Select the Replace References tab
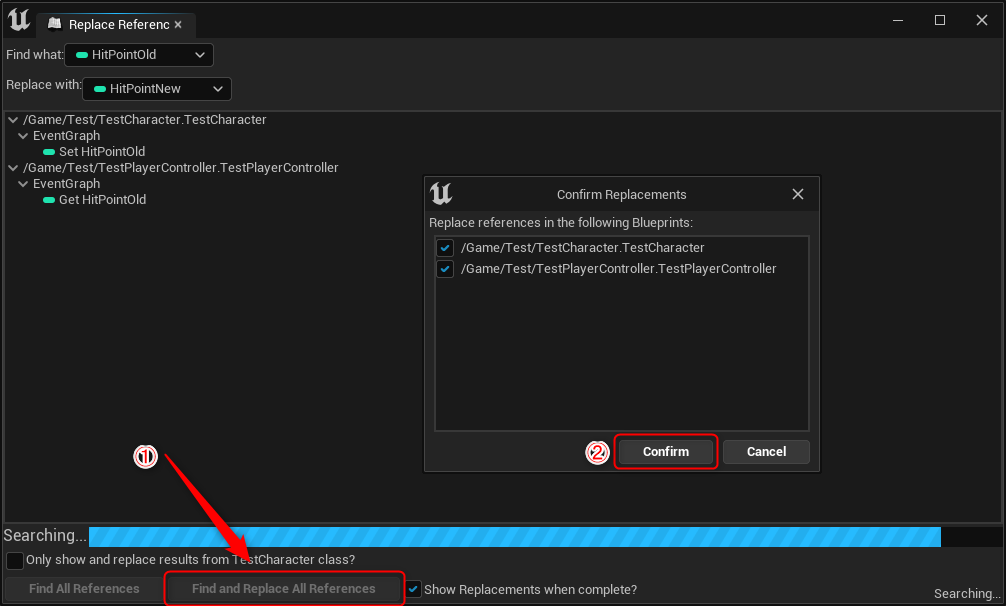The height and width of the screenshot is (606, 1006). [x=115, y=24]
